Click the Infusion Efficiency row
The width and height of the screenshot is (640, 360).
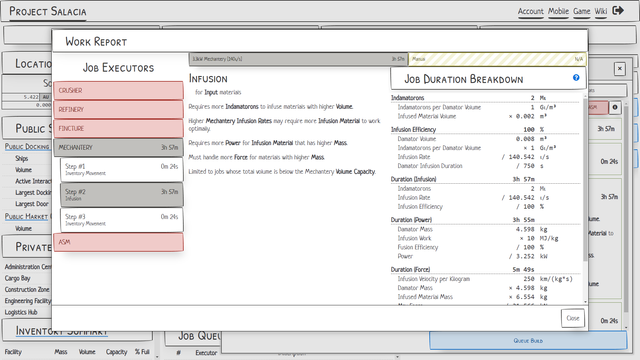[x=485, y=129]
